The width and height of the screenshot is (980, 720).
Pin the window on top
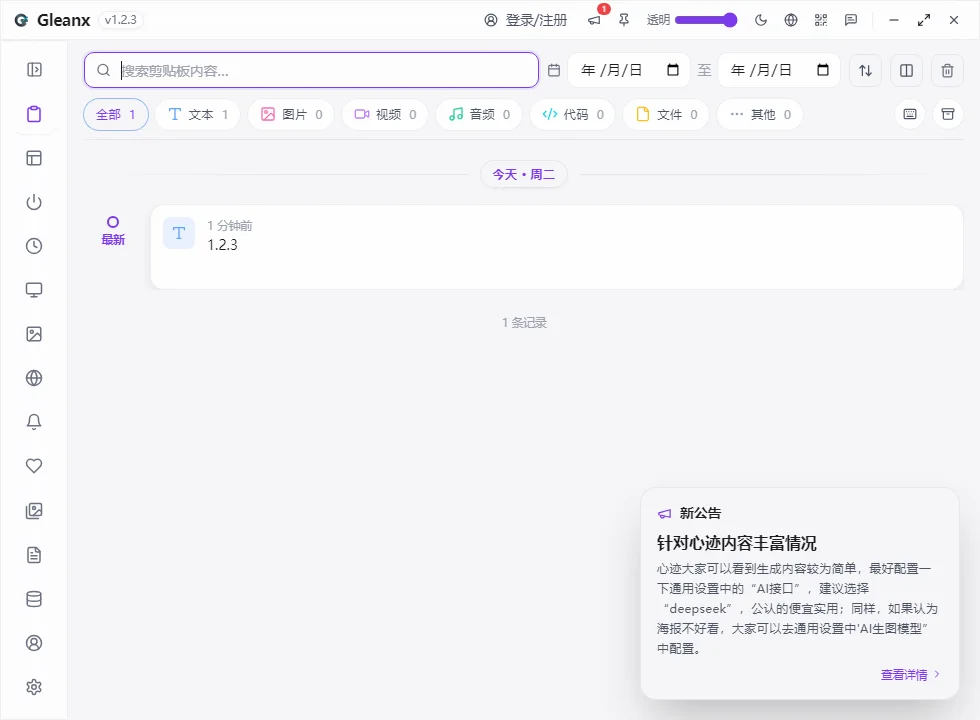[624, 20]
